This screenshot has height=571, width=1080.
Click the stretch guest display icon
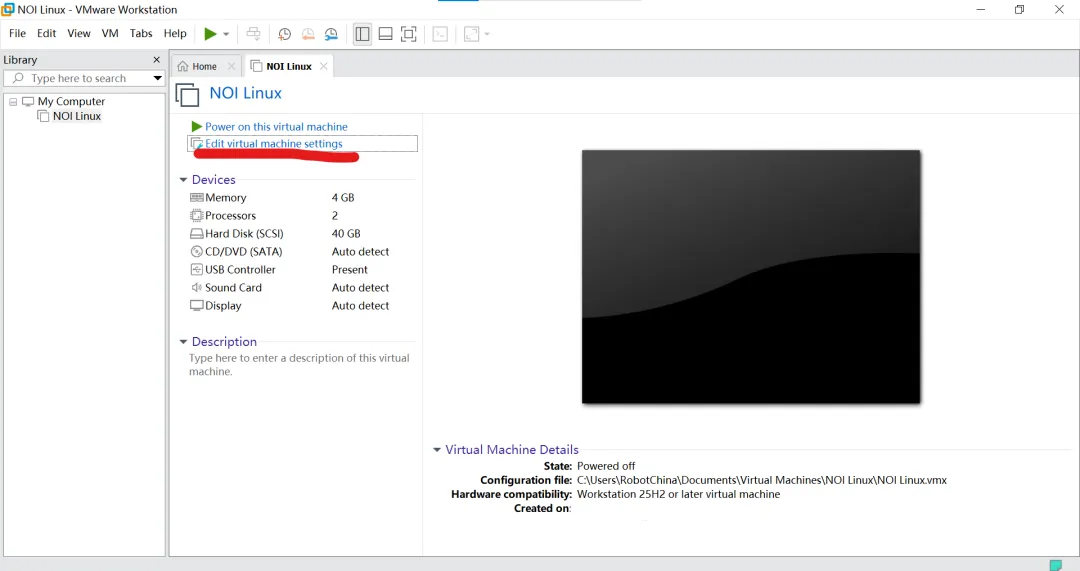[472, 34]
